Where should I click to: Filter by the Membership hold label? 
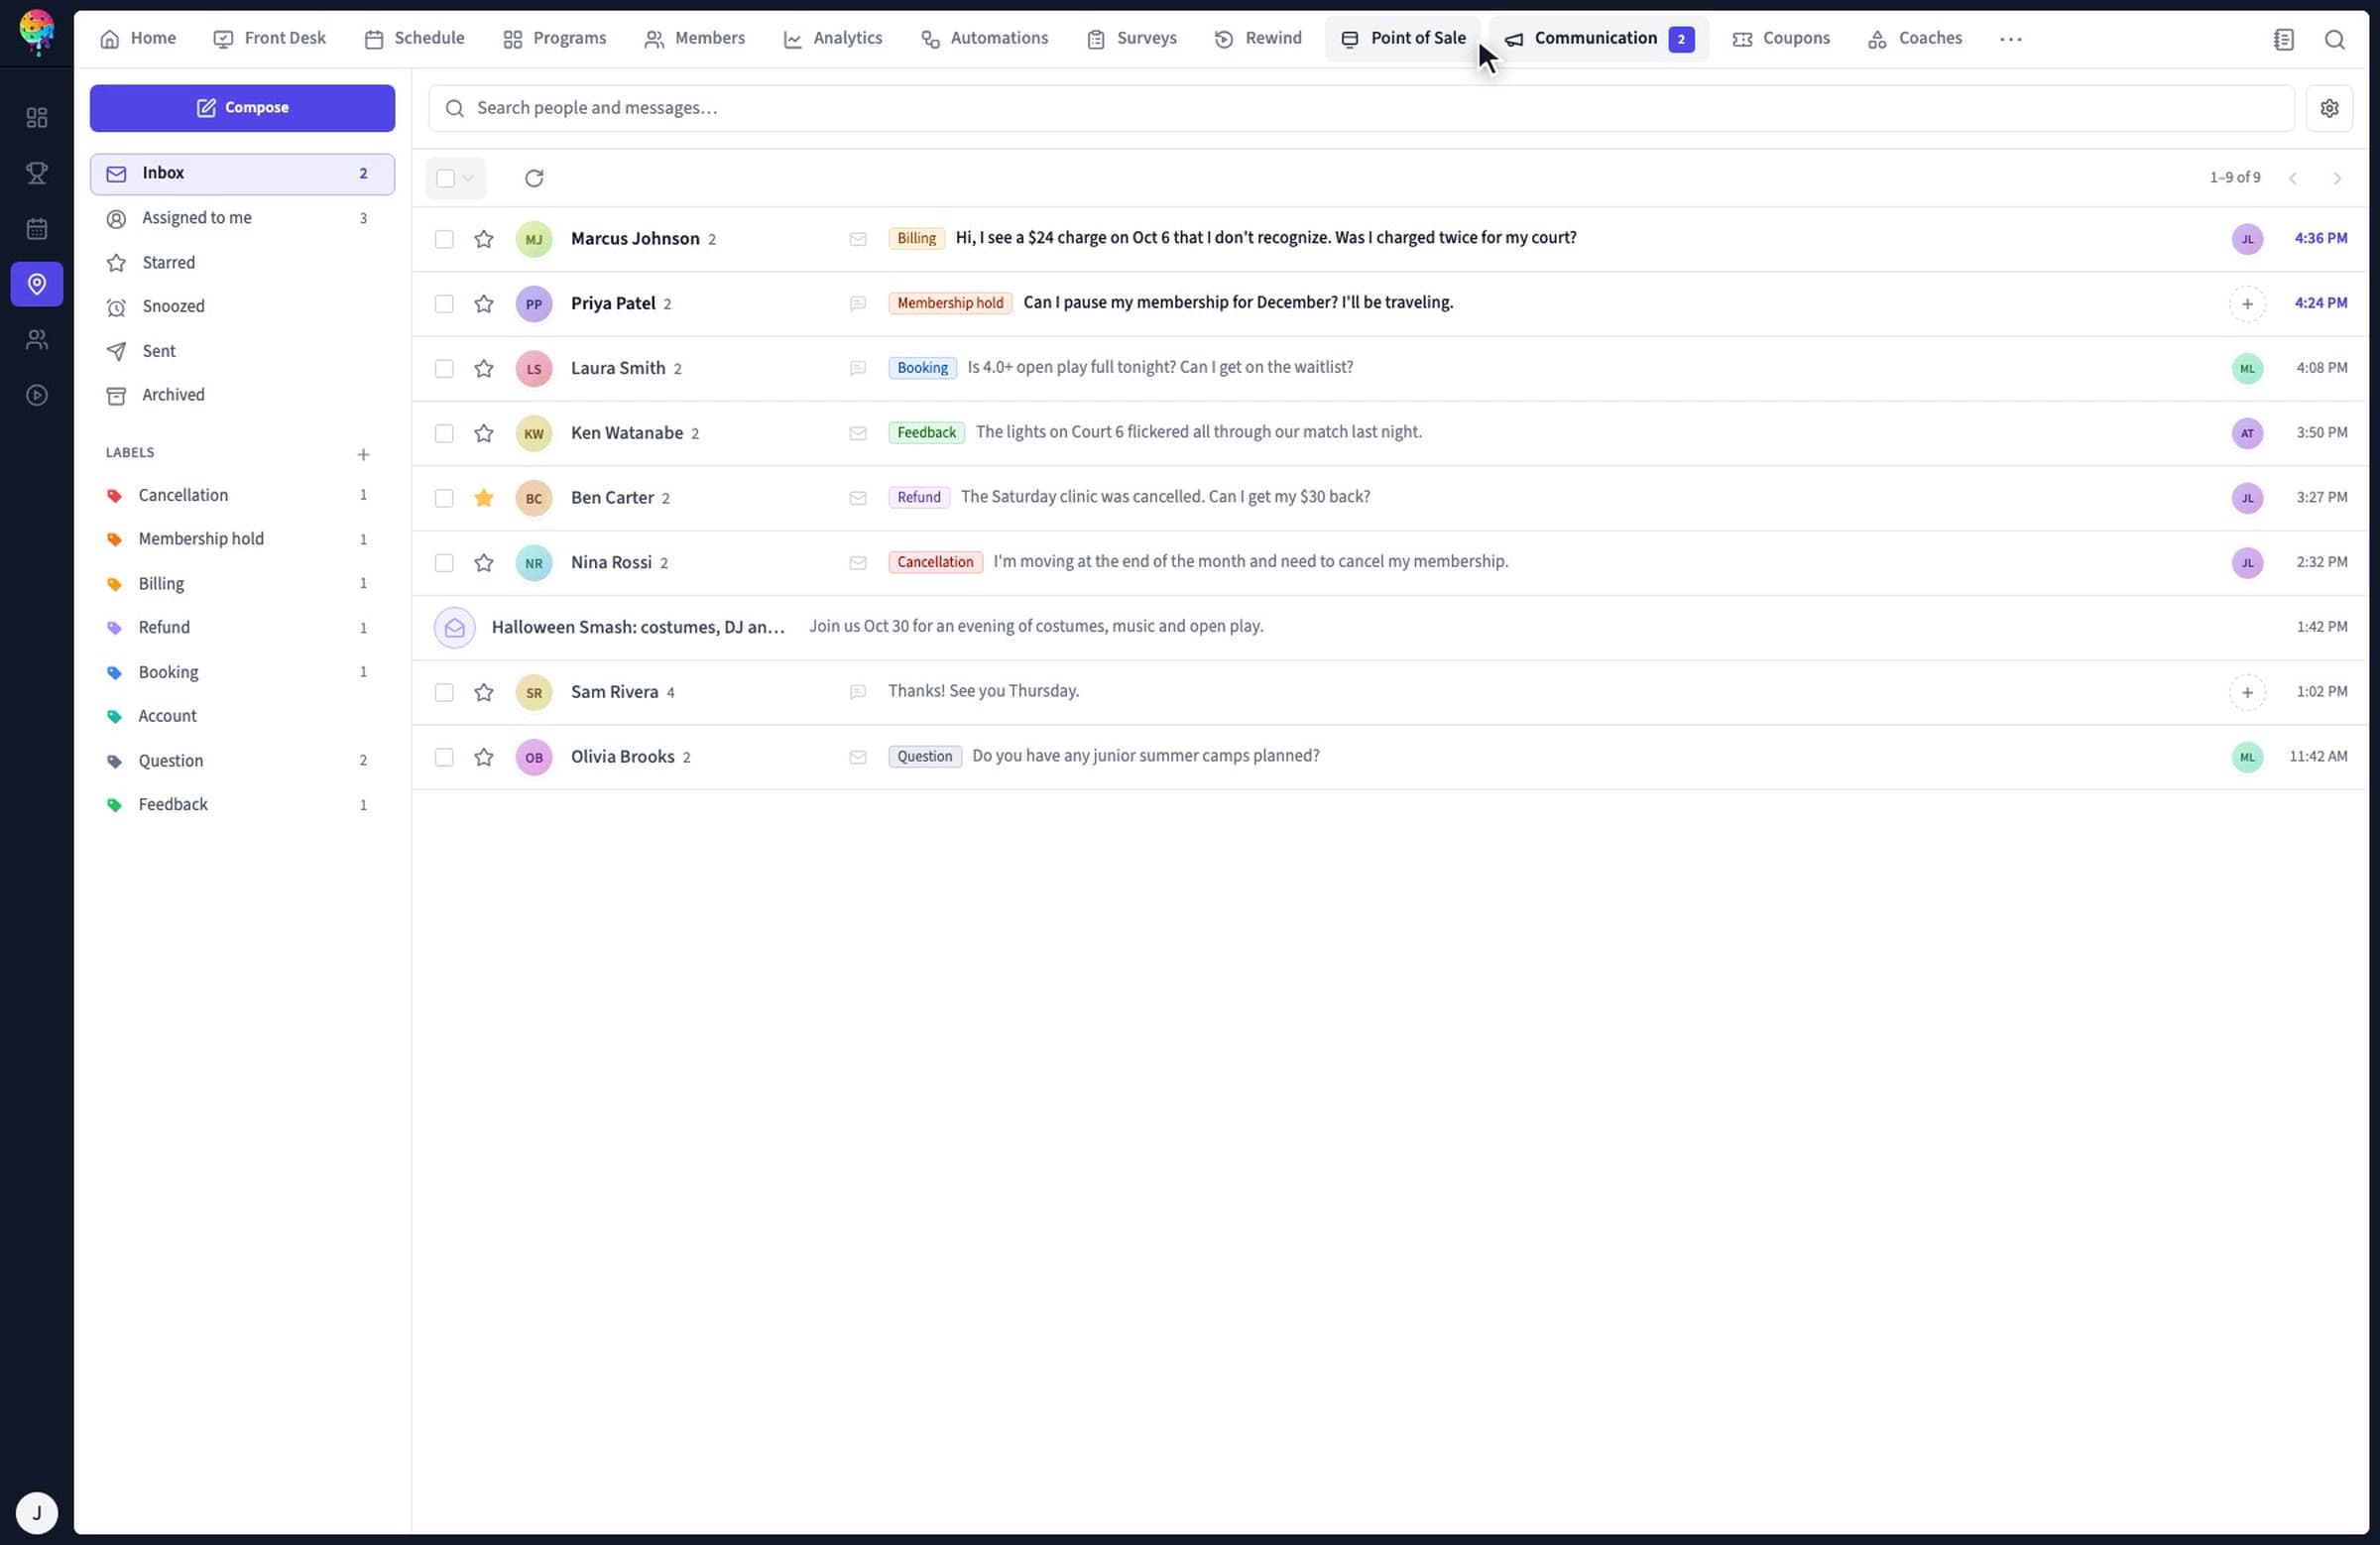coord(242,539)
